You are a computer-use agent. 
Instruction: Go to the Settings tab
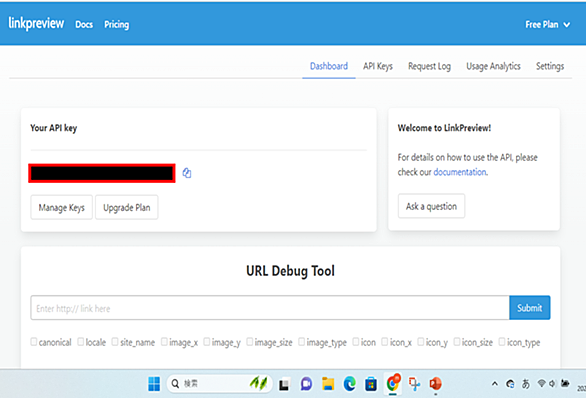click(550, 66)
